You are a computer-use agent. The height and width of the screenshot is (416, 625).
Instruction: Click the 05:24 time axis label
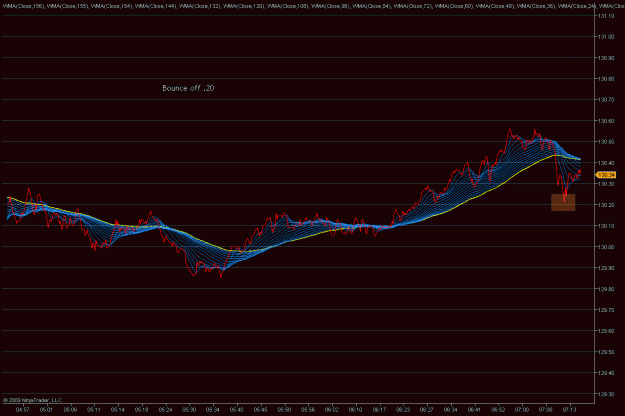(165, 410)
